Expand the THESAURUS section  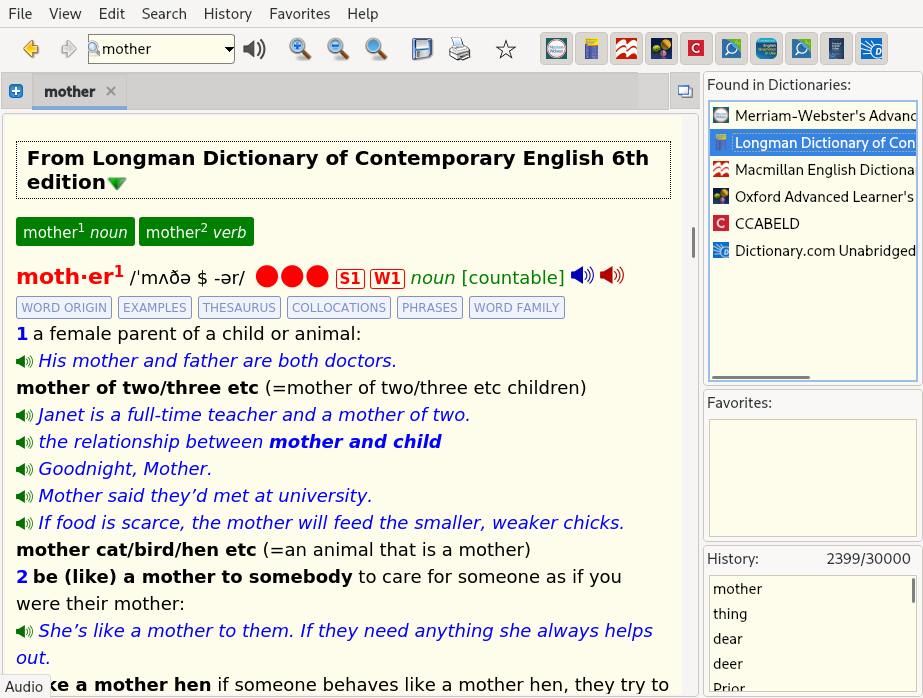click(x=239, y=308)
